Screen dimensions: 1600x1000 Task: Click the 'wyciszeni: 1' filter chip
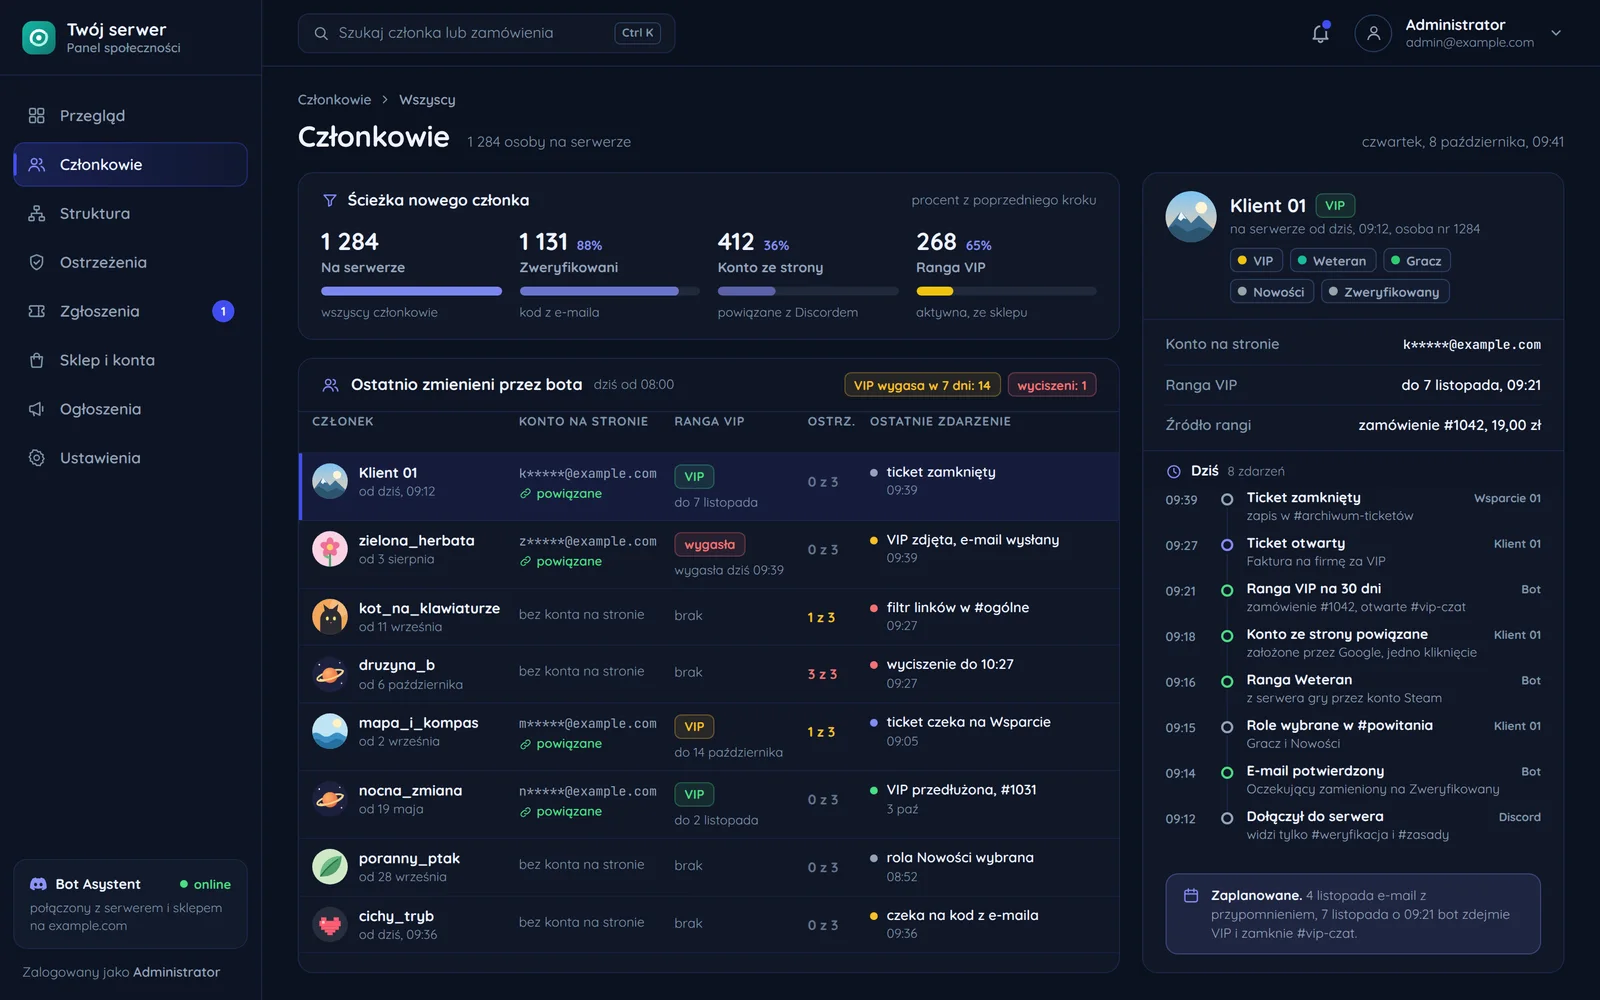tap(1052, 385)
